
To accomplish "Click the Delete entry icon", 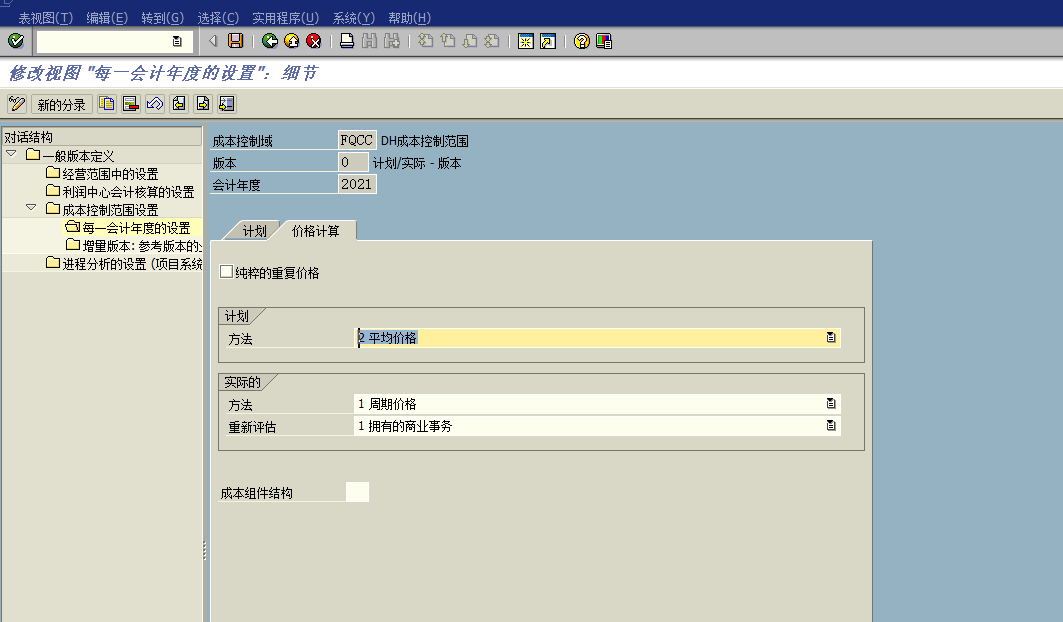I will tap(131, 104).
